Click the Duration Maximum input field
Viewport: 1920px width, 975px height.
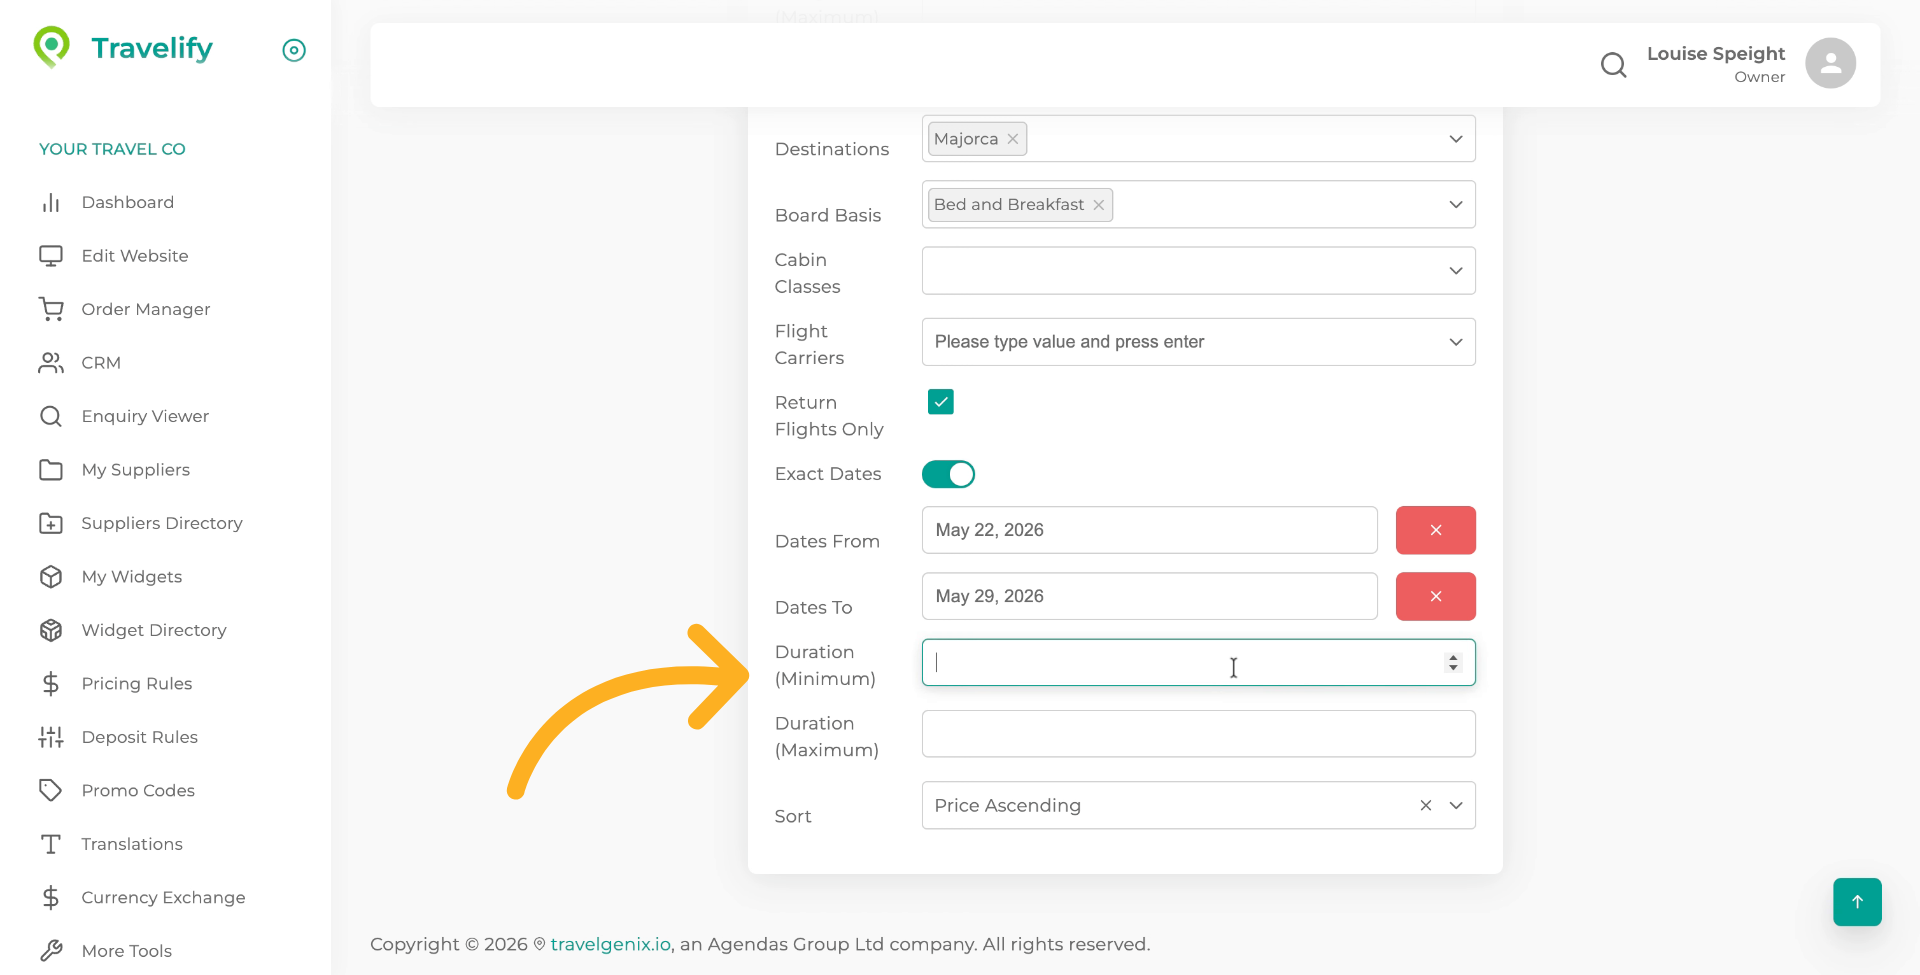pos(1198,734)
